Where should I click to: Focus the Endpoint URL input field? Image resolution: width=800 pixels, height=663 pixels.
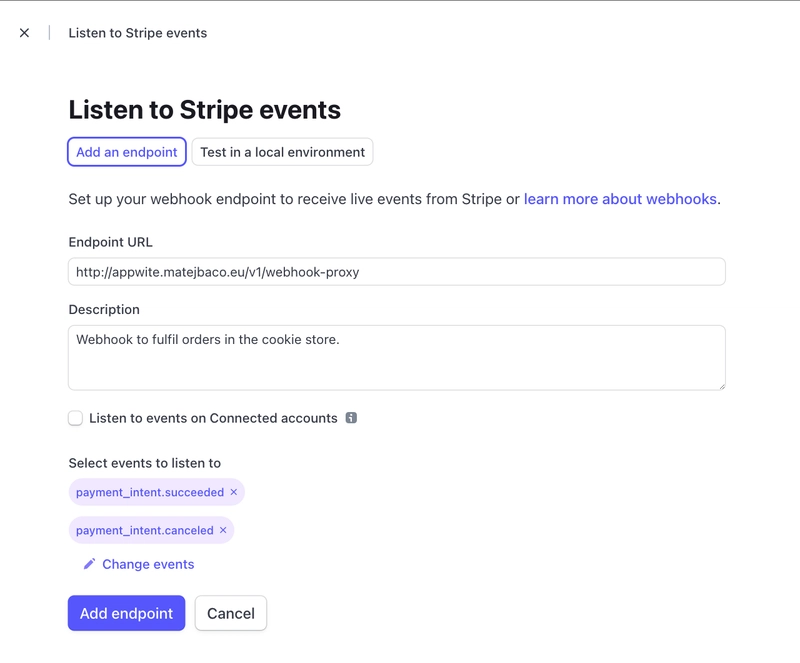click(x=395, y=269)
